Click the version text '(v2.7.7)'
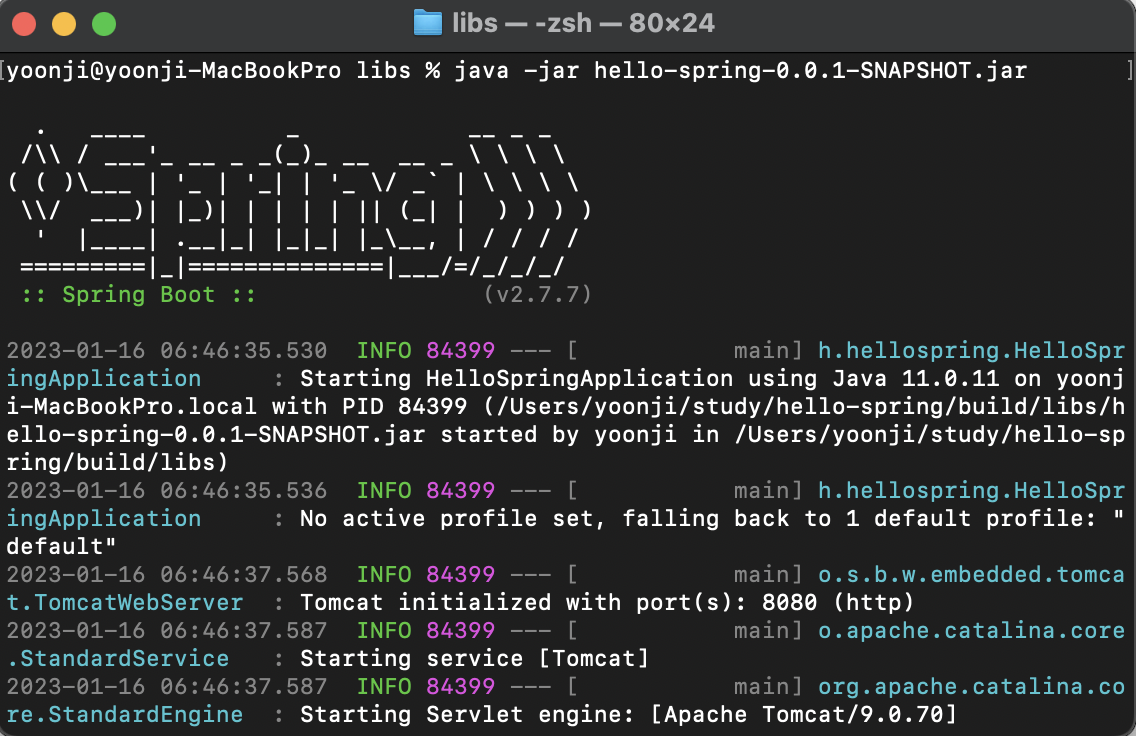Viewport: 1136px width, 736px height. coord(538,295)
